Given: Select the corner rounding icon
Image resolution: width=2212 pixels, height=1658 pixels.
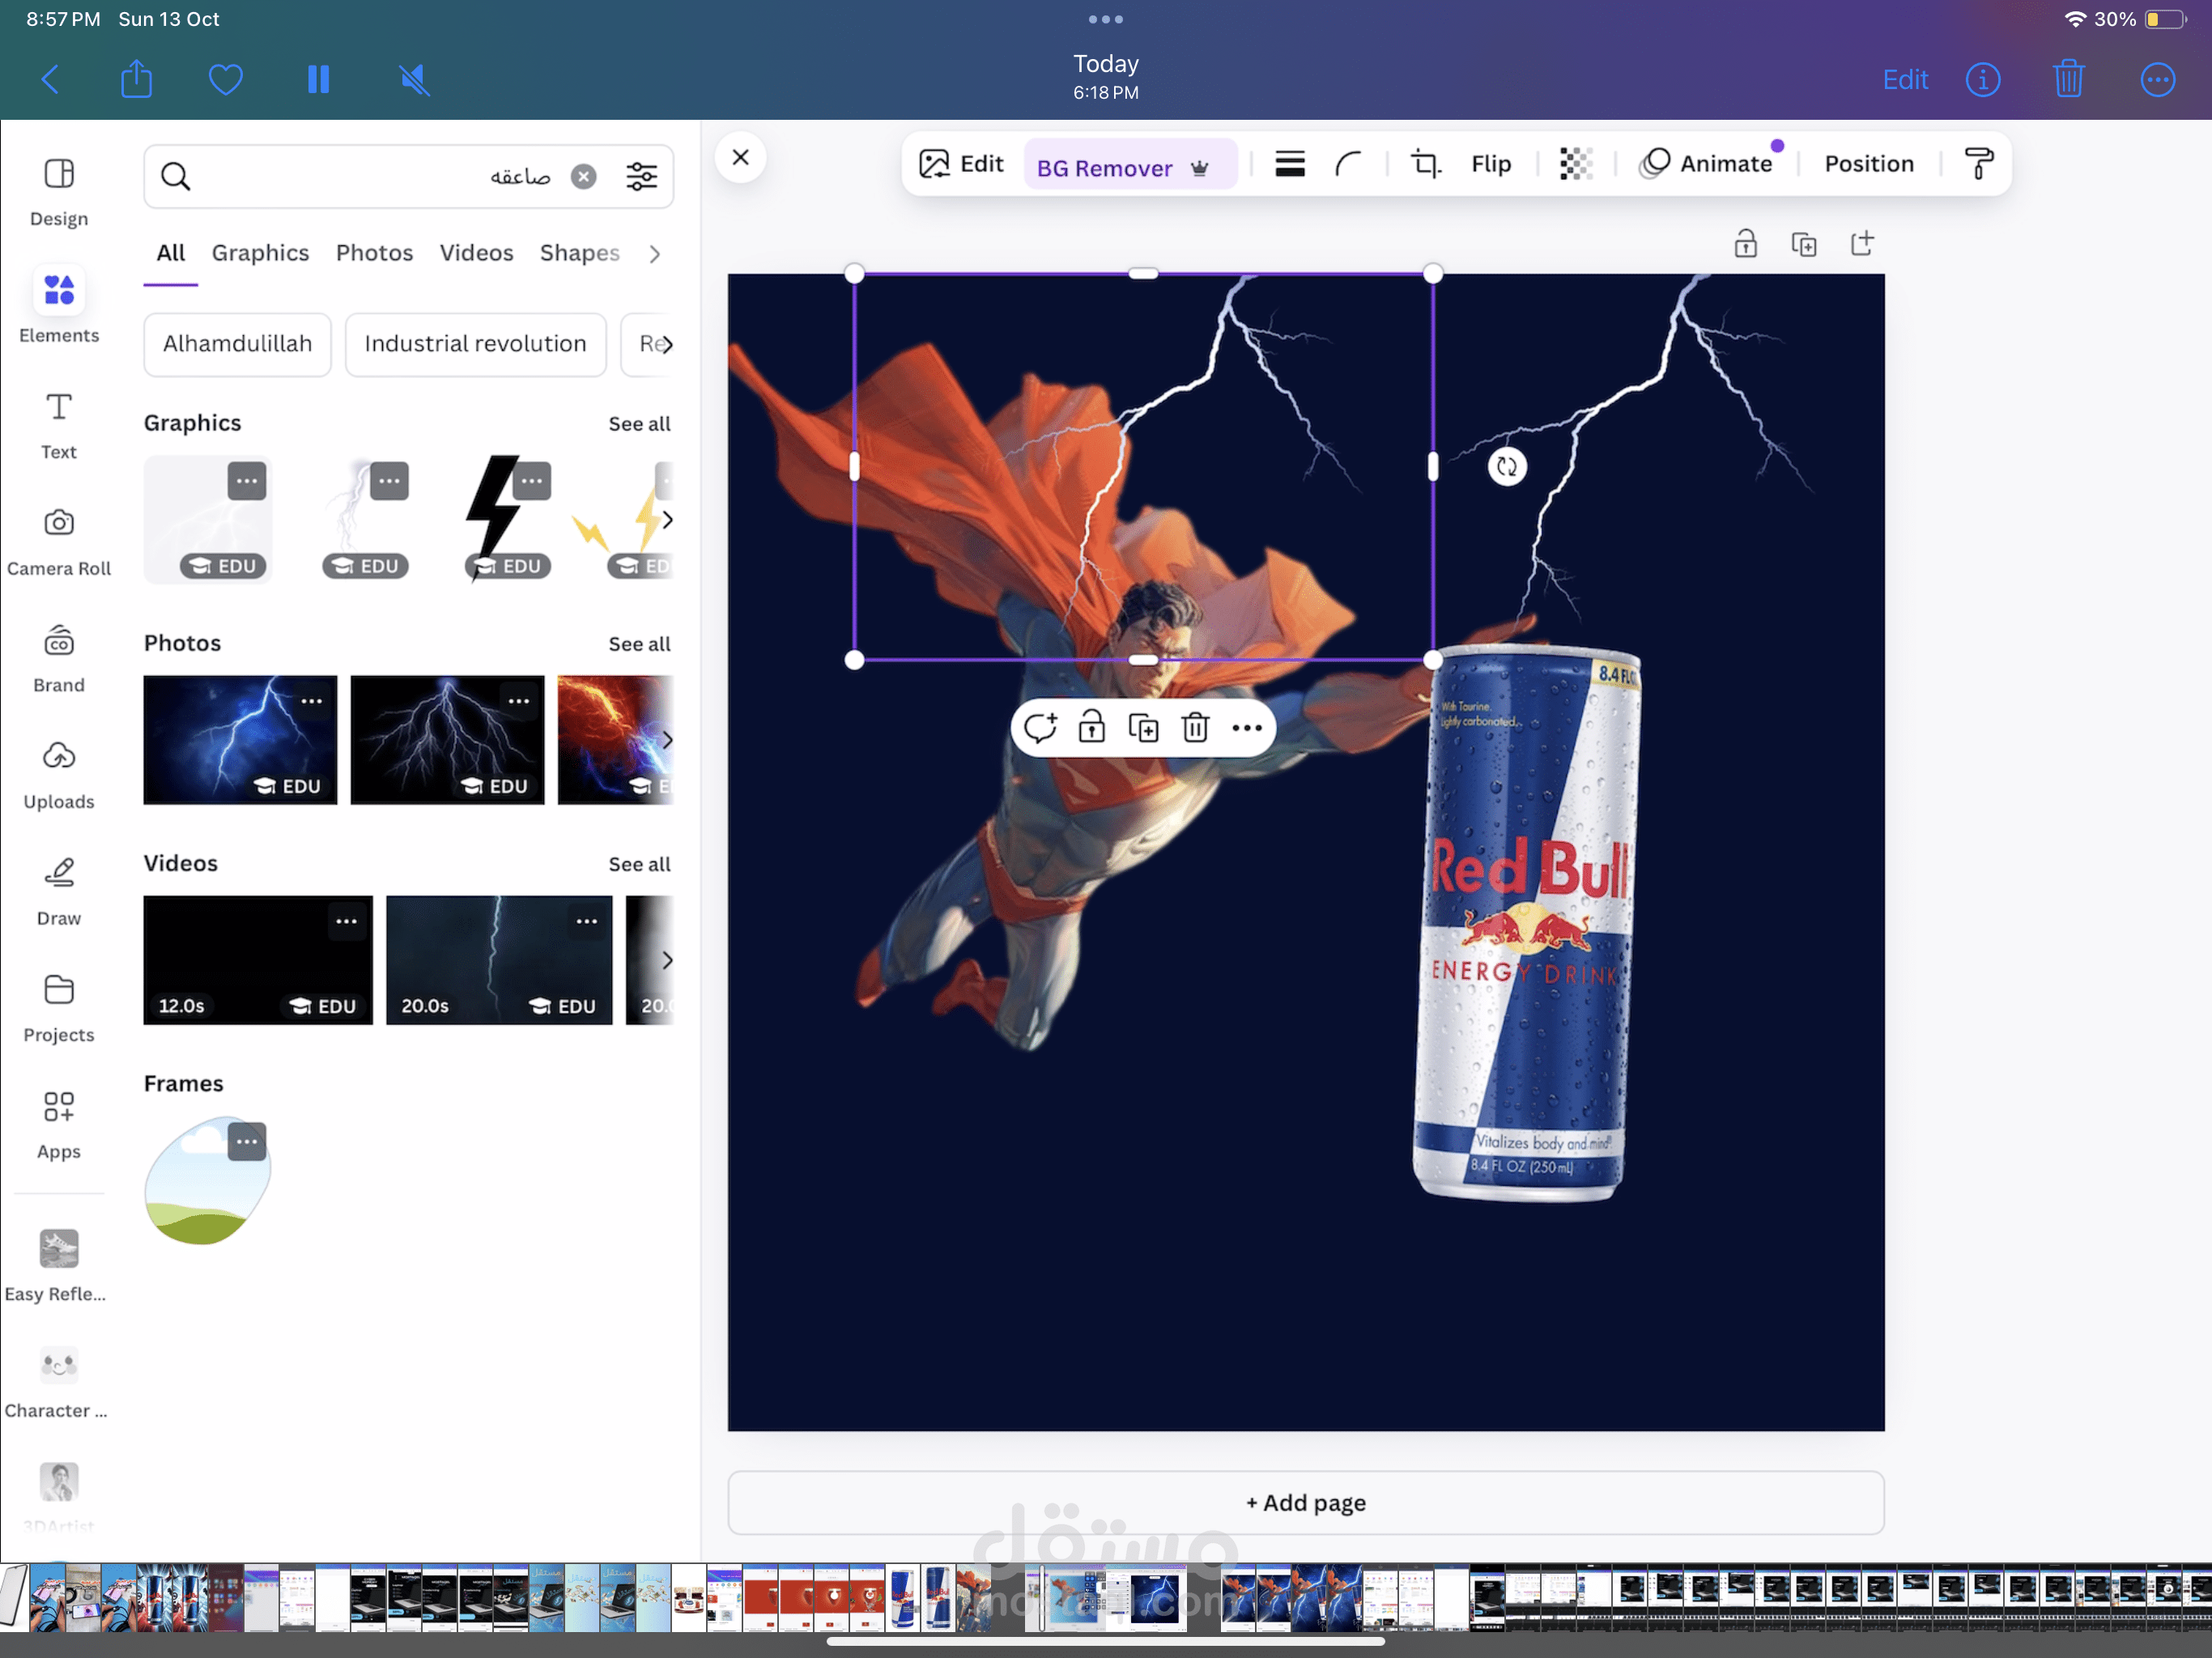Looking at the screenshot, I should [x=1348, y=164].
